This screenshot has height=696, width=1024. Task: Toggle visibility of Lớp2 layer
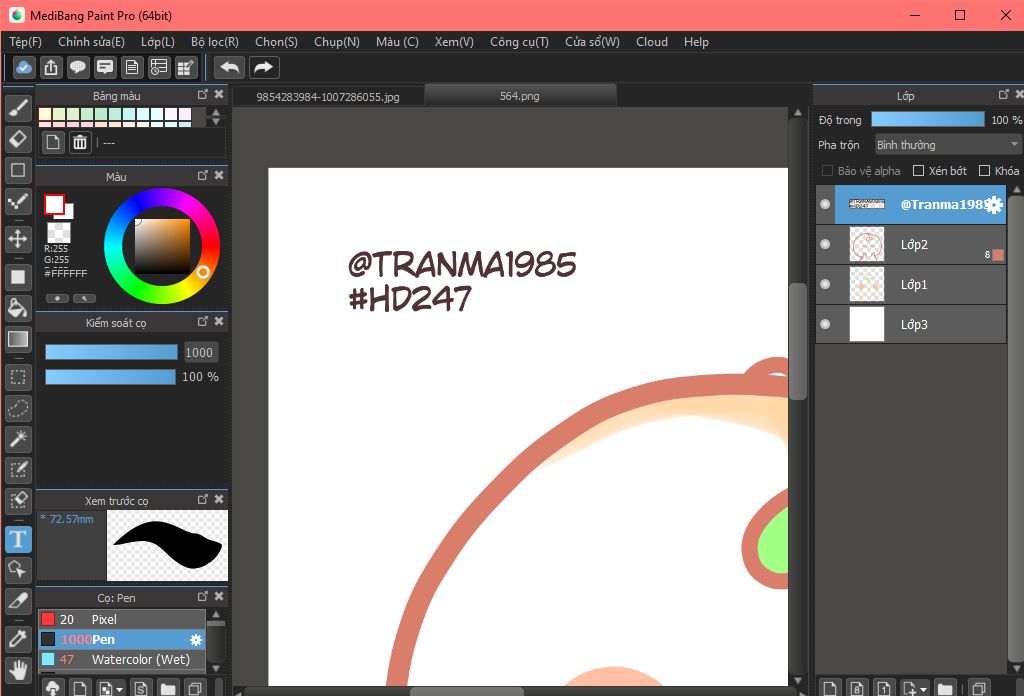pos(825,244)
